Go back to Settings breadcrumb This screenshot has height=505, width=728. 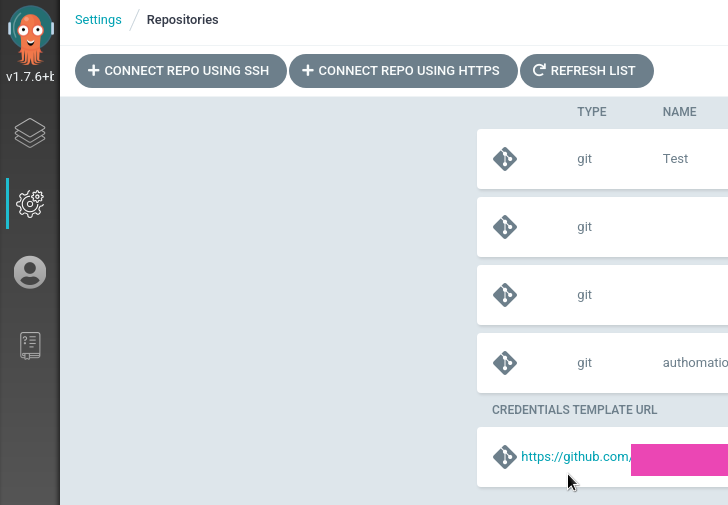point(98,19)
